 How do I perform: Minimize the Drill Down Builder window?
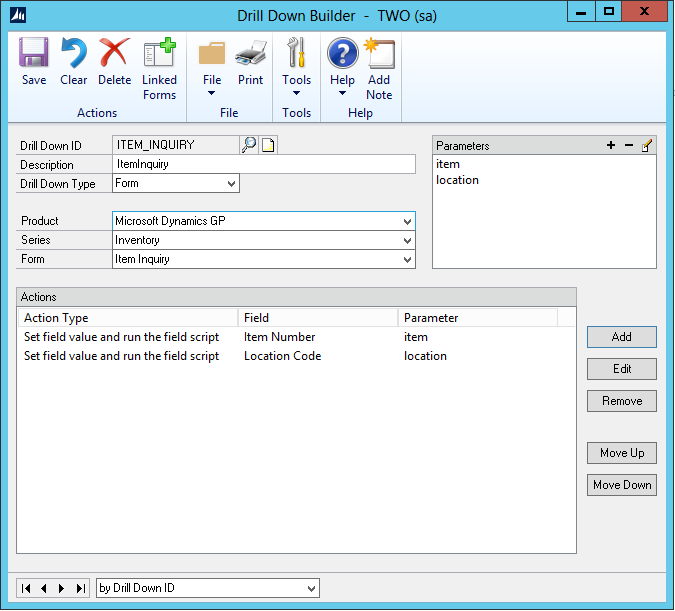[581, 12]
